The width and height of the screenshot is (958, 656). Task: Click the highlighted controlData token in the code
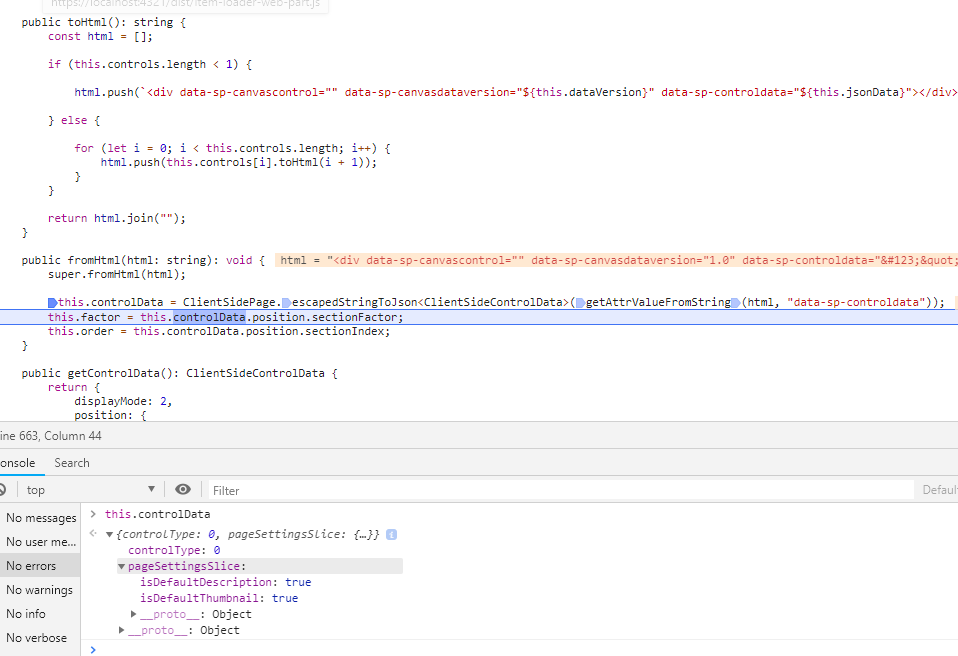click(209, 317)
